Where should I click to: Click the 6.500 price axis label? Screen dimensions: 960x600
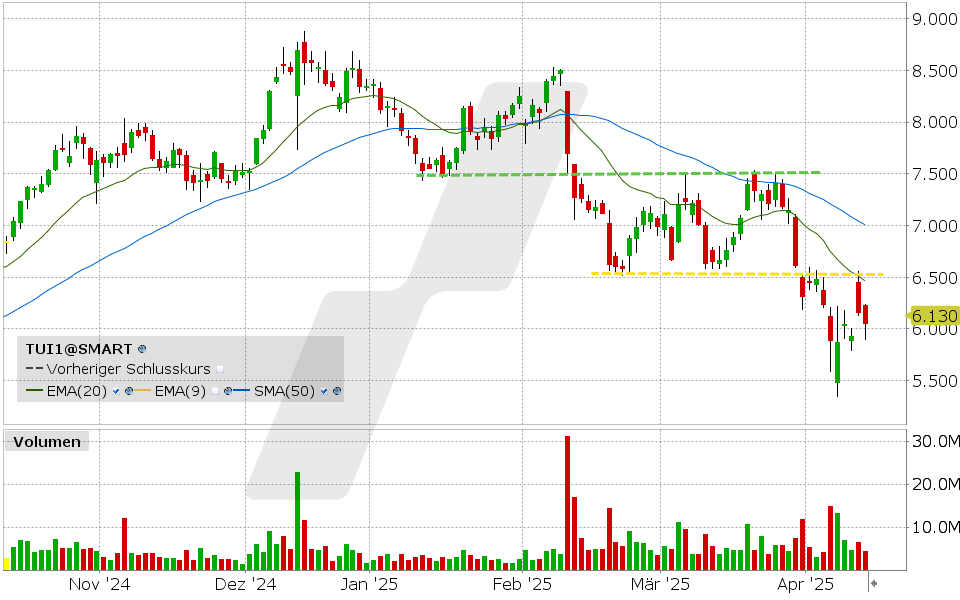pyautogui.click(x=934, y=278)
